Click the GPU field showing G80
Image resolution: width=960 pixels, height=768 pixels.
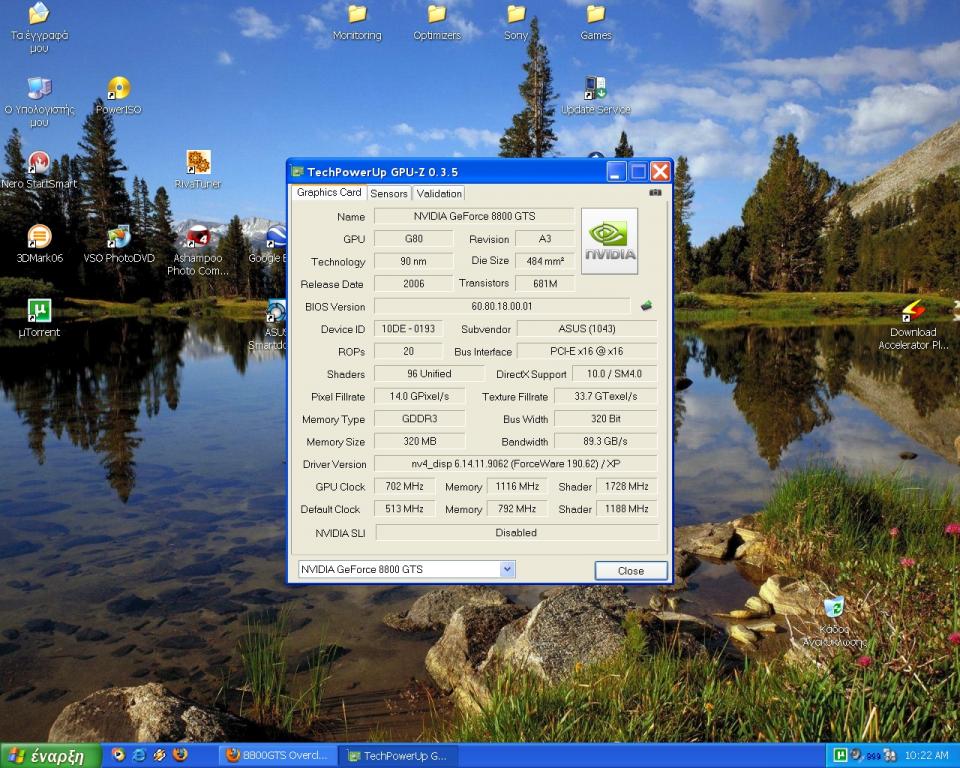(413, 239)
